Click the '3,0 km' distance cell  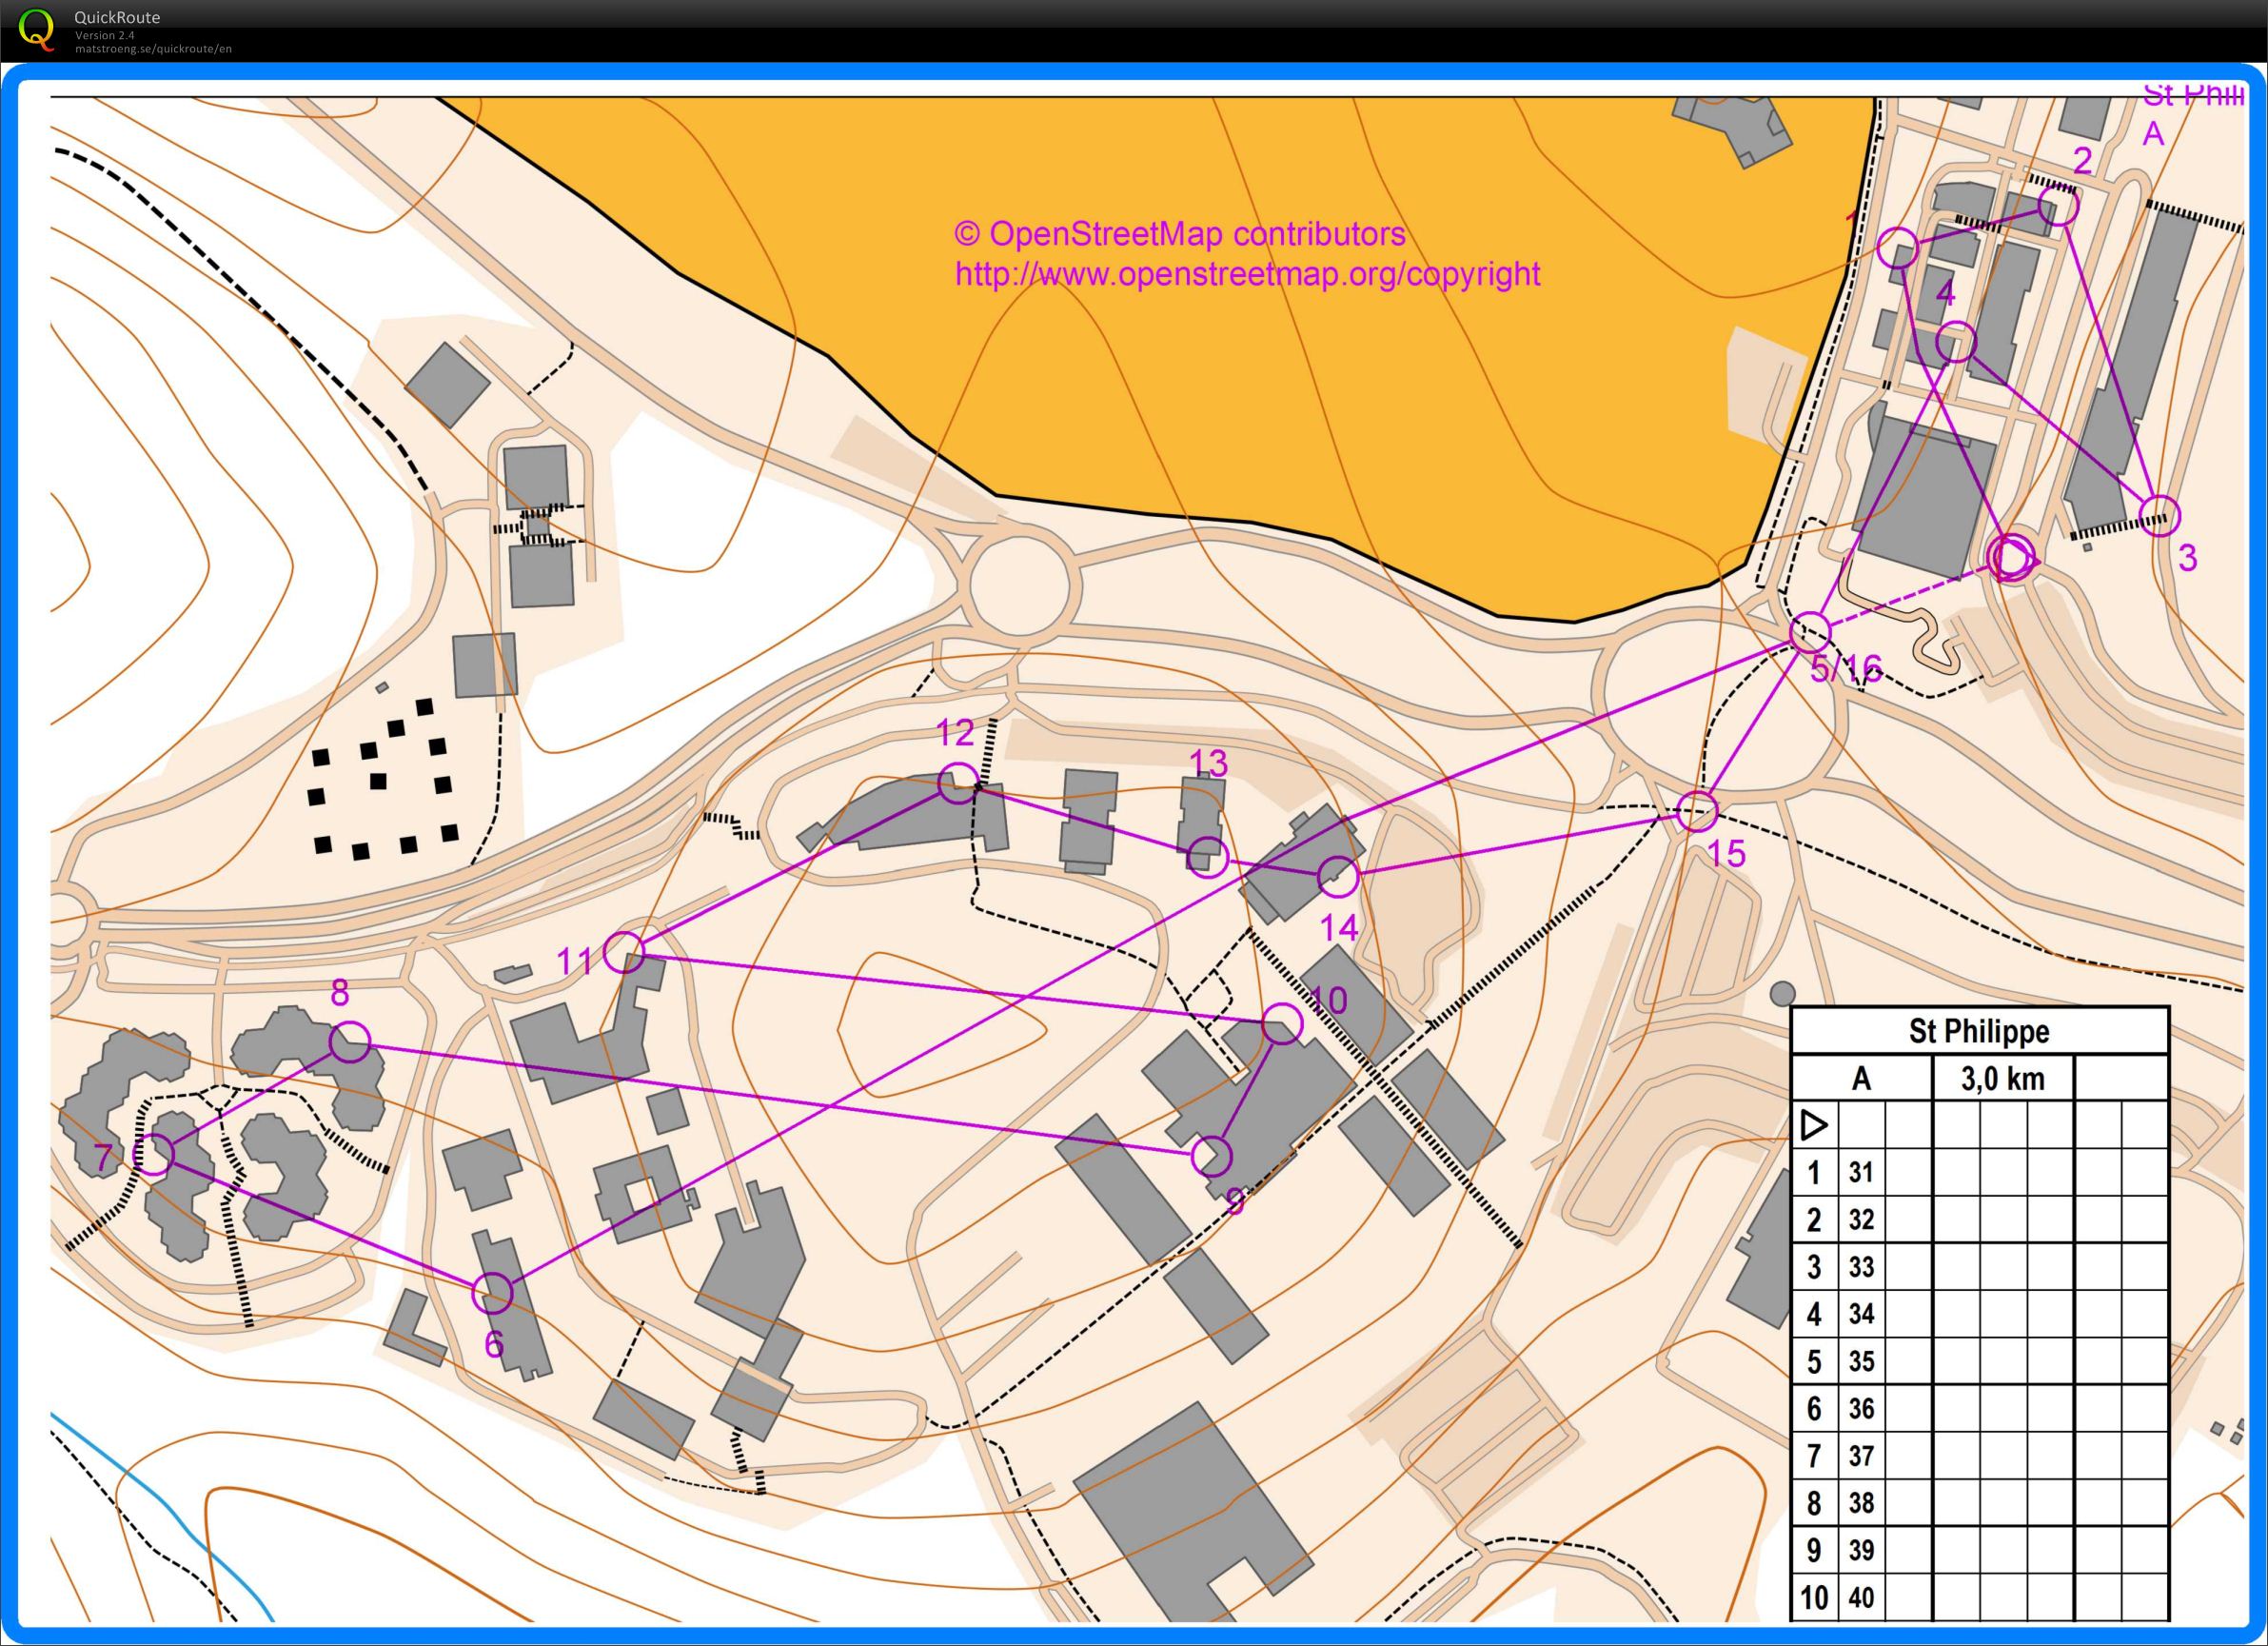pos(2003,1079)
